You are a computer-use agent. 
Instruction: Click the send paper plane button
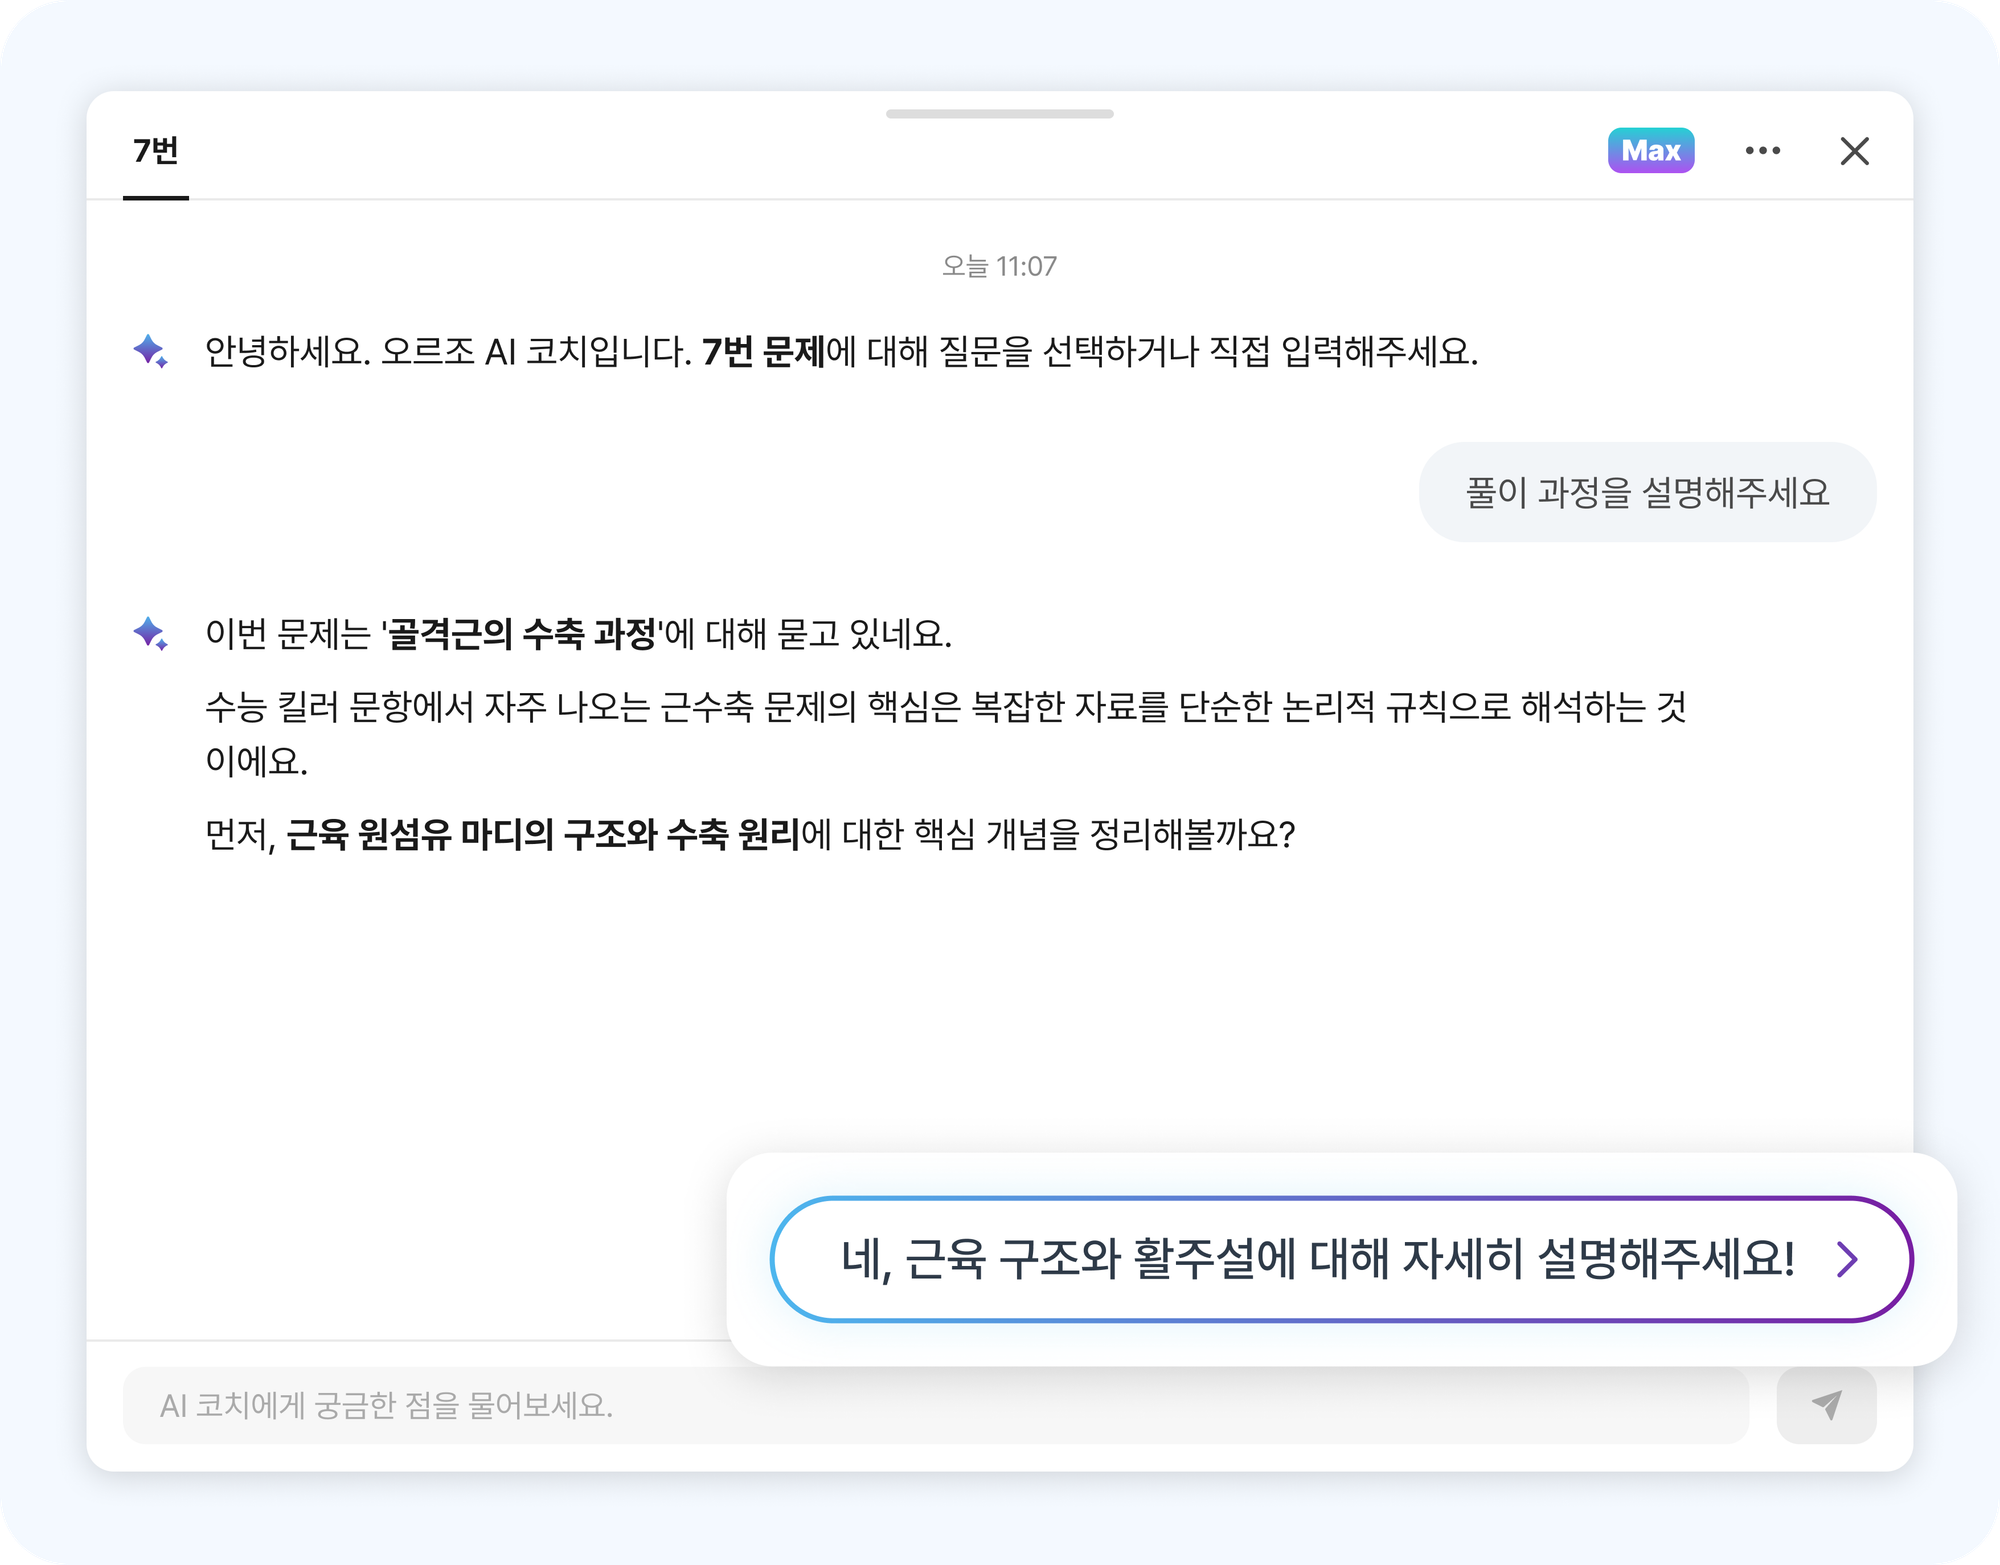(1826, 1405)
